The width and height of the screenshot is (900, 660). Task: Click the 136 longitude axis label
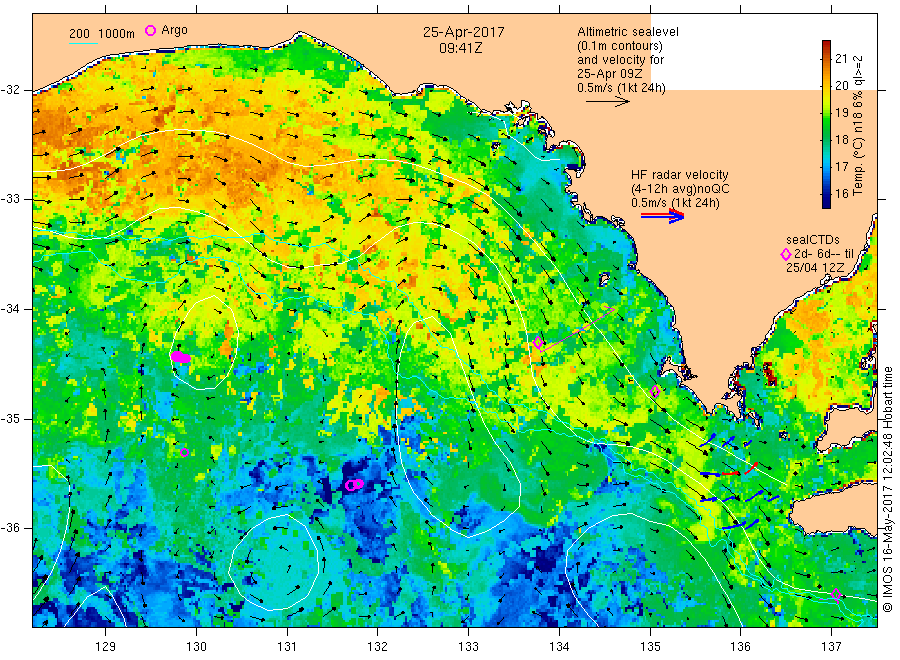point(740,646)
